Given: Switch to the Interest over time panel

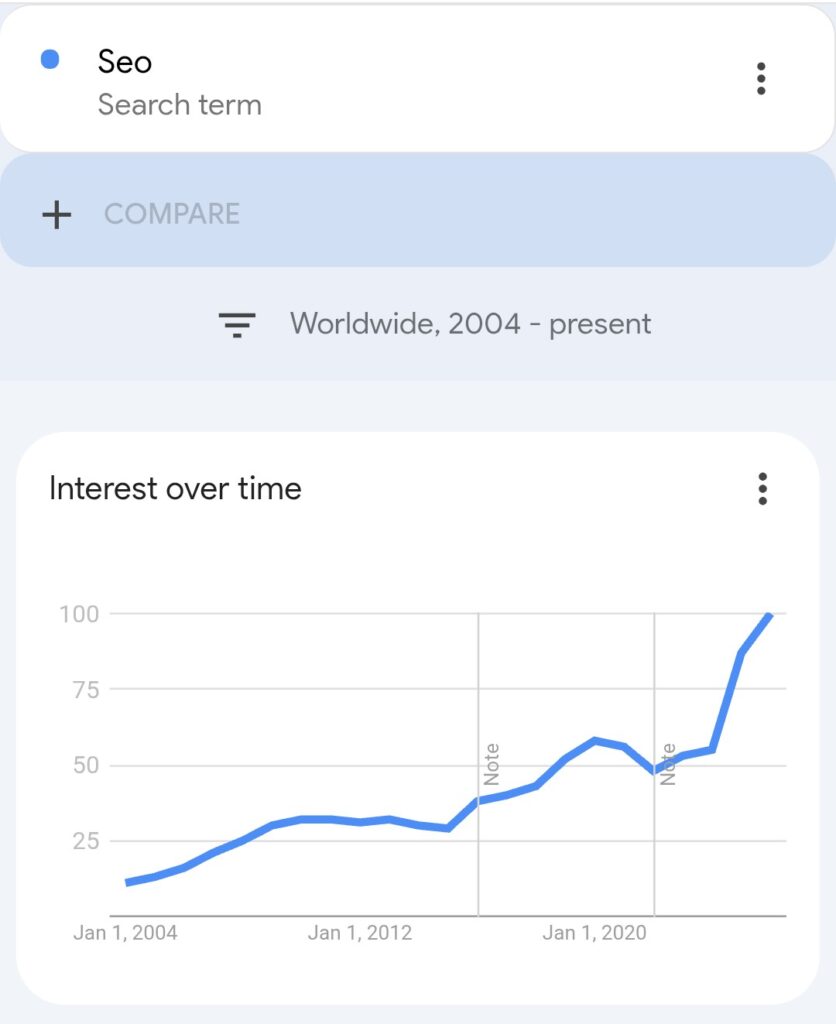Looking at the screenshot, I should click(x=175, y=488).
